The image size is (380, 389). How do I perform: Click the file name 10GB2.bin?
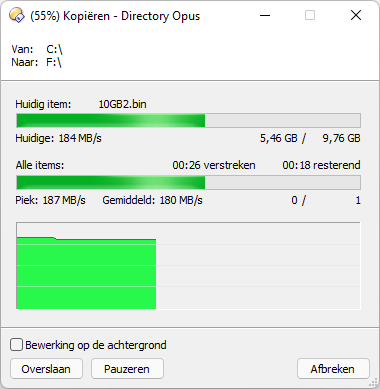pyautogui.click(x=122, y=104)
